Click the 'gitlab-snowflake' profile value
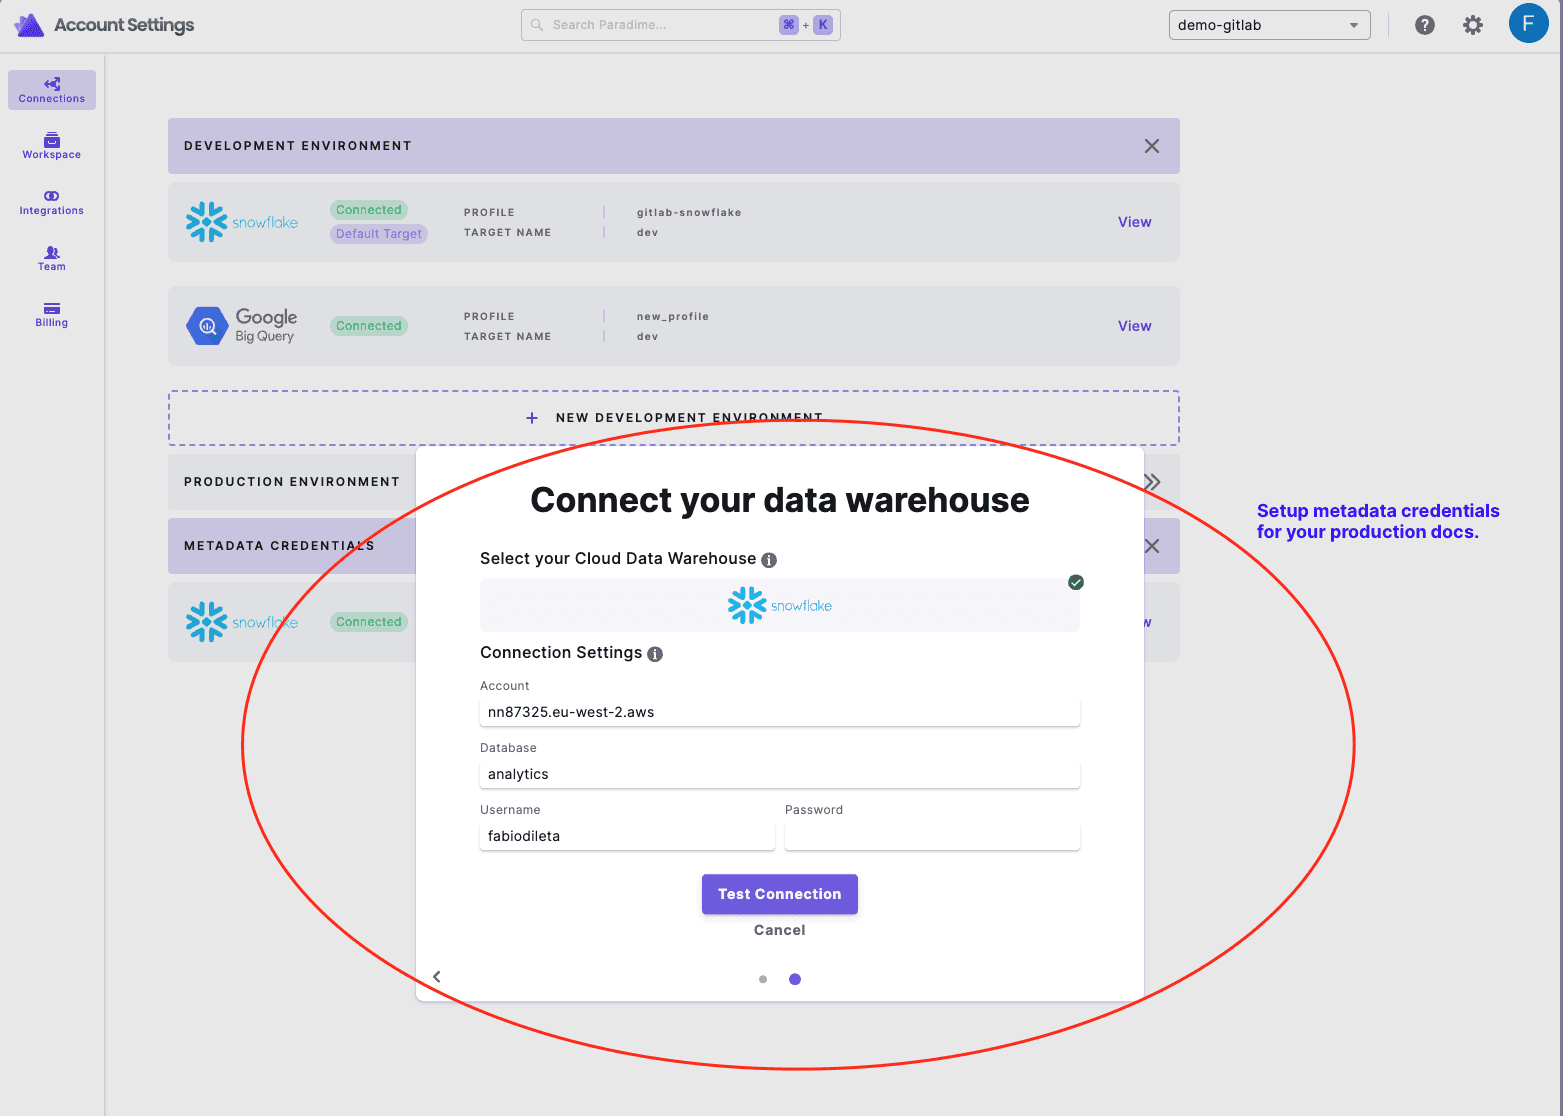The image size is (1563, 1116). [689, 212]
